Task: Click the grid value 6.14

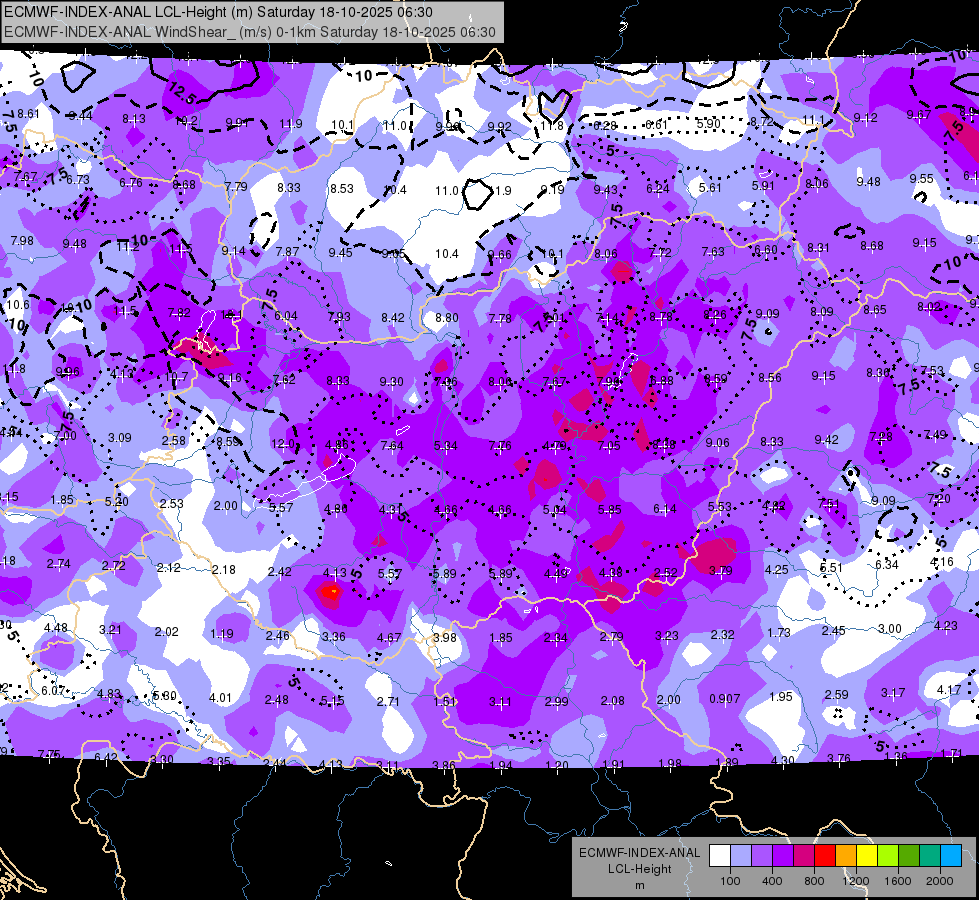Action: pyautogui.click(x=665, y=509)
